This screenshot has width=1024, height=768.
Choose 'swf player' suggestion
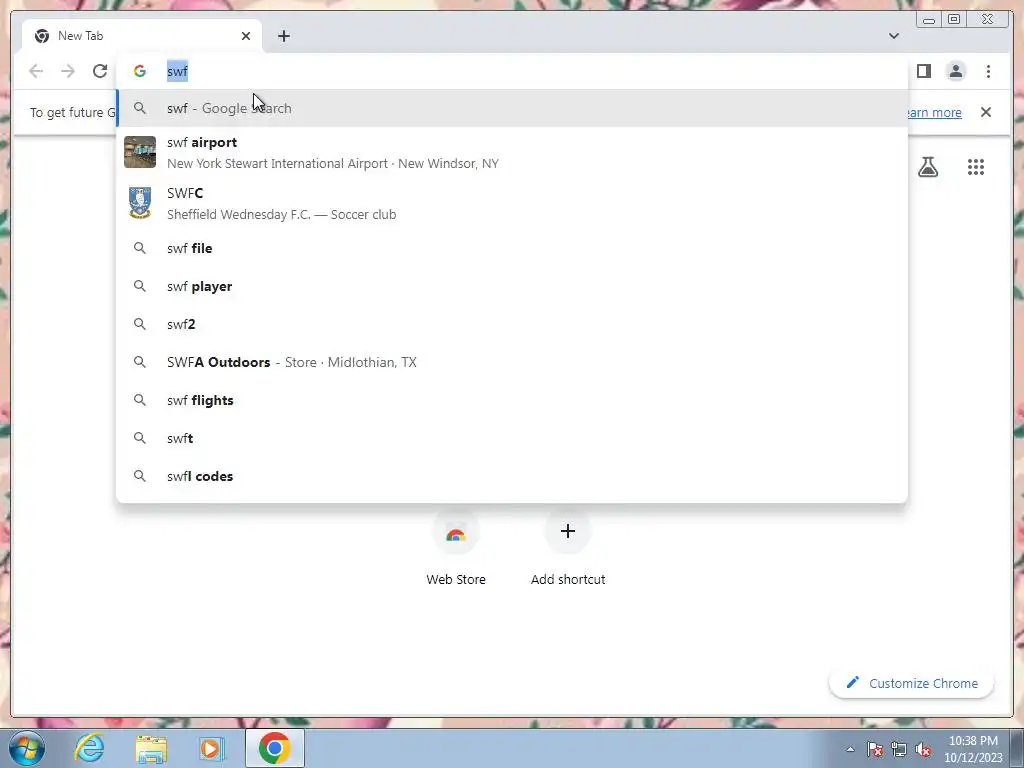512,286
